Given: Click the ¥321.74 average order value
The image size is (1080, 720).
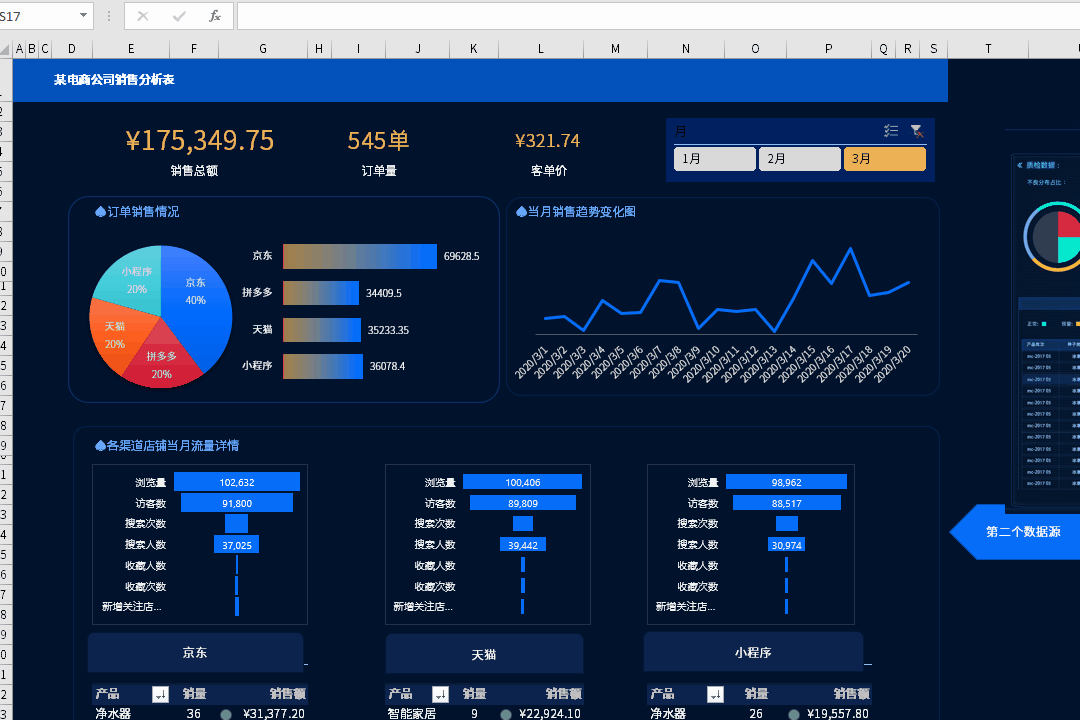Looking at the screenshot, I should 548,141.
